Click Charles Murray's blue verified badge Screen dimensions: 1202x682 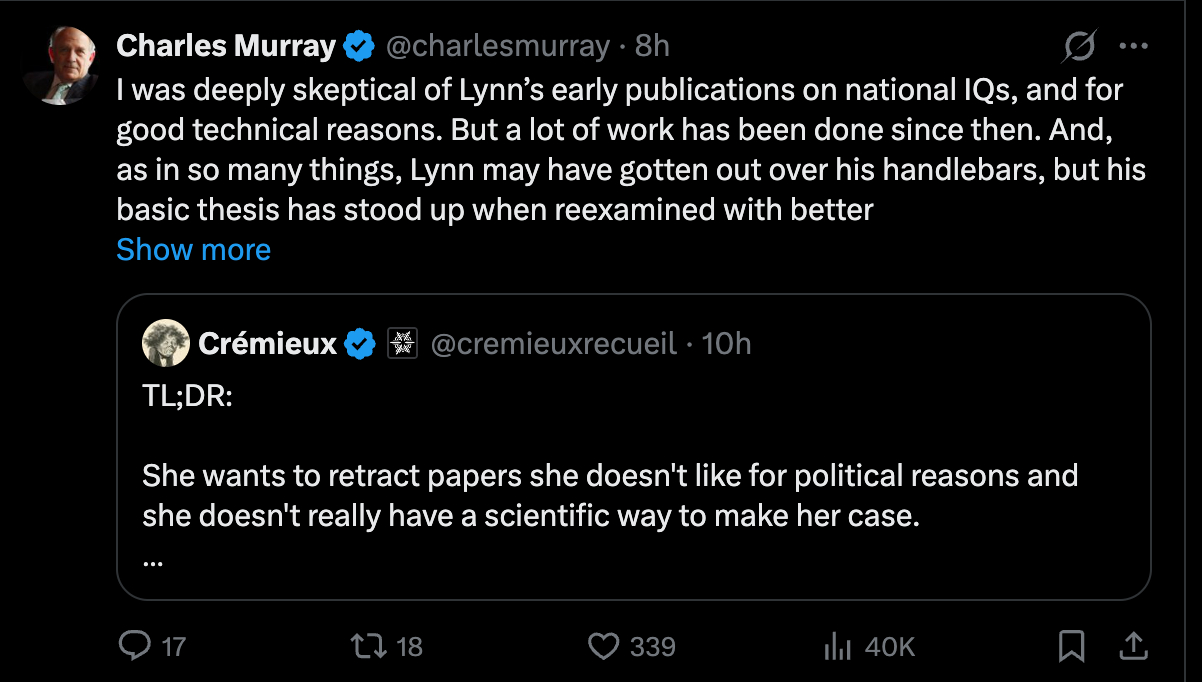coord(360,45)
